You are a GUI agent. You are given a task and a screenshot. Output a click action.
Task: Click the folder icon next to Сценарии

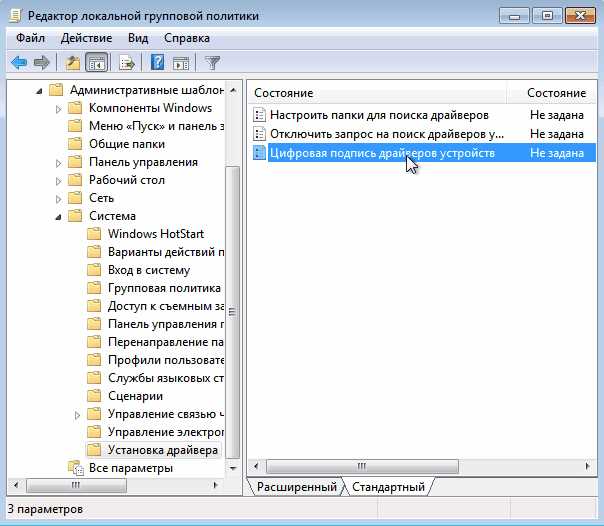[x=94, y=396]
